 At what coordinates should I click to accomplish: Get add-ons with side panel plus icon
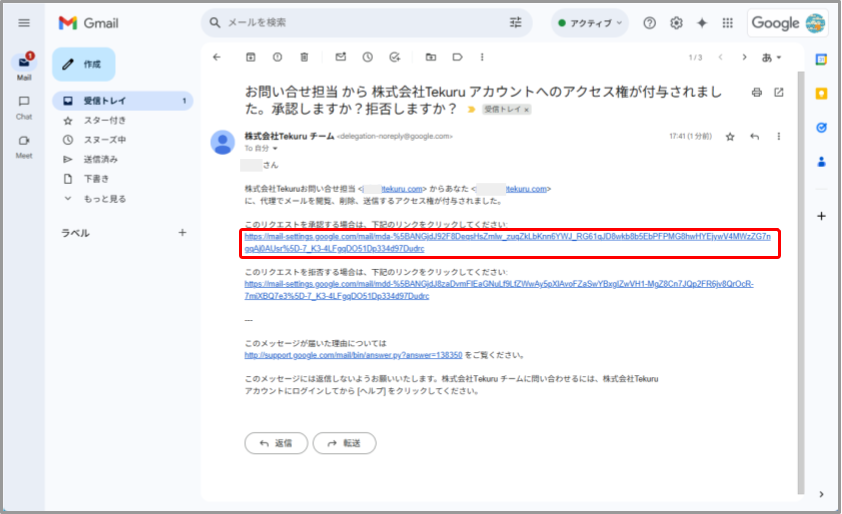(821, 216)
